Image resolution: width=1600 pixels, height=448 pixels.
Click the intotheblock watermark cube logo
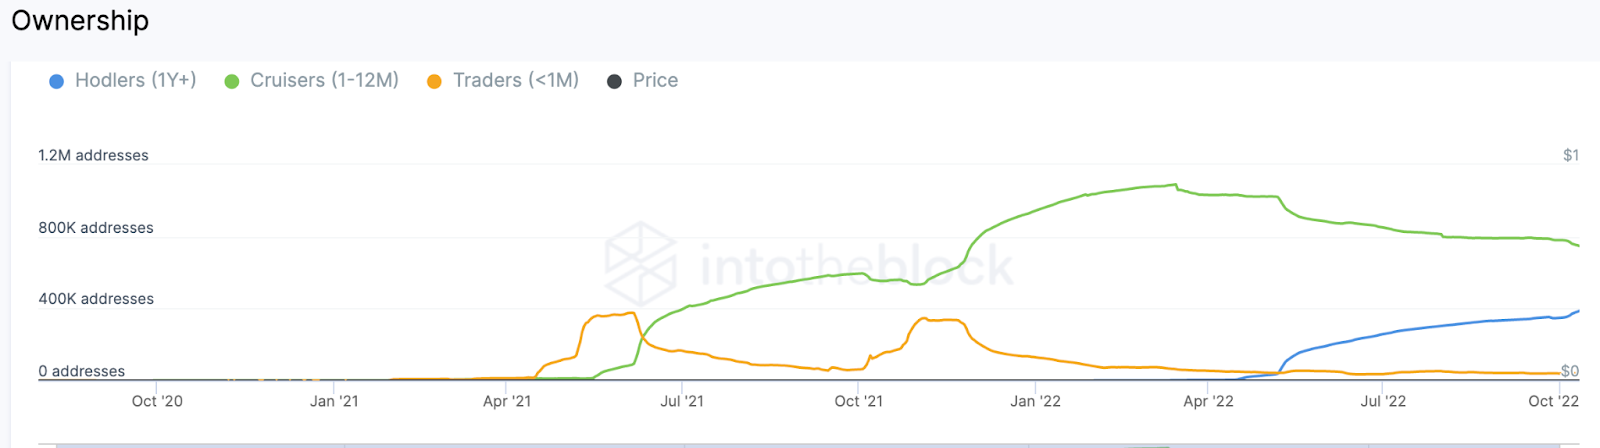(x=641, y=265)
